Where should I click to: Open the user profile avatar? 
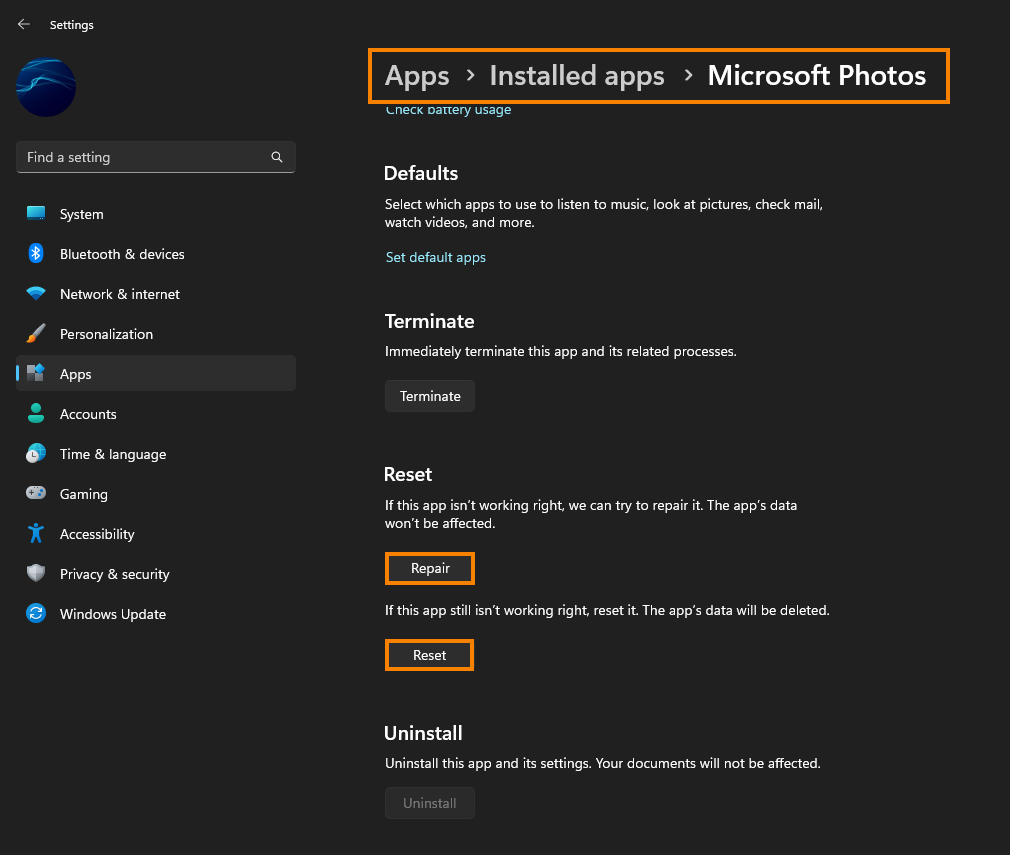click(x=46, y=87)
